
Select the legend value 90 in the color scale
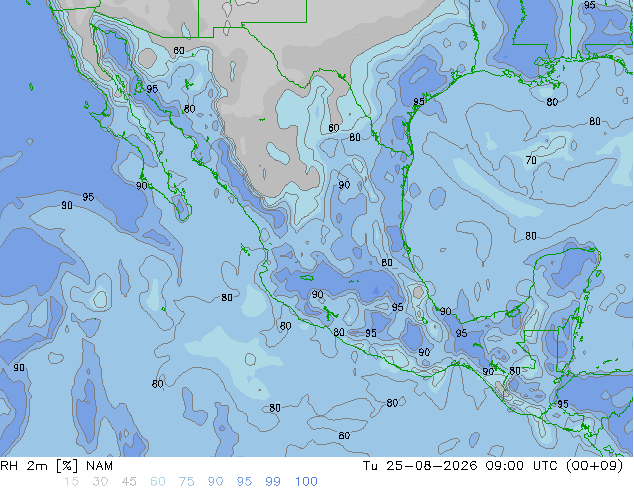click(216, 482)
